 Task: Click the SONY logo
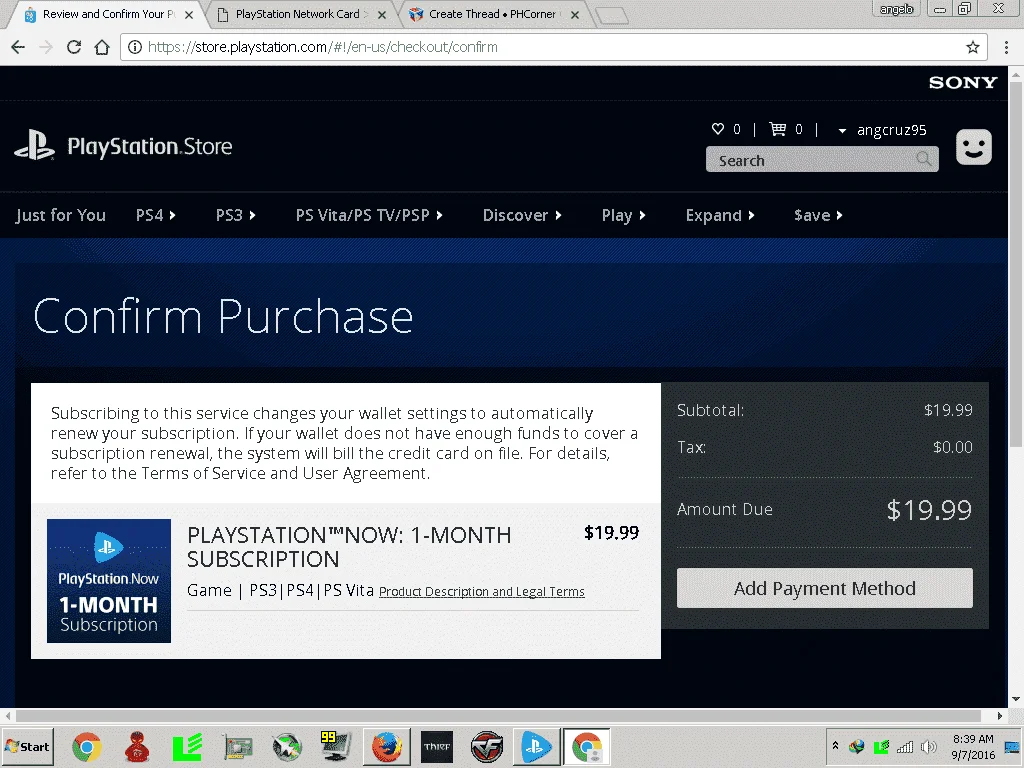(x=963, y=82)
